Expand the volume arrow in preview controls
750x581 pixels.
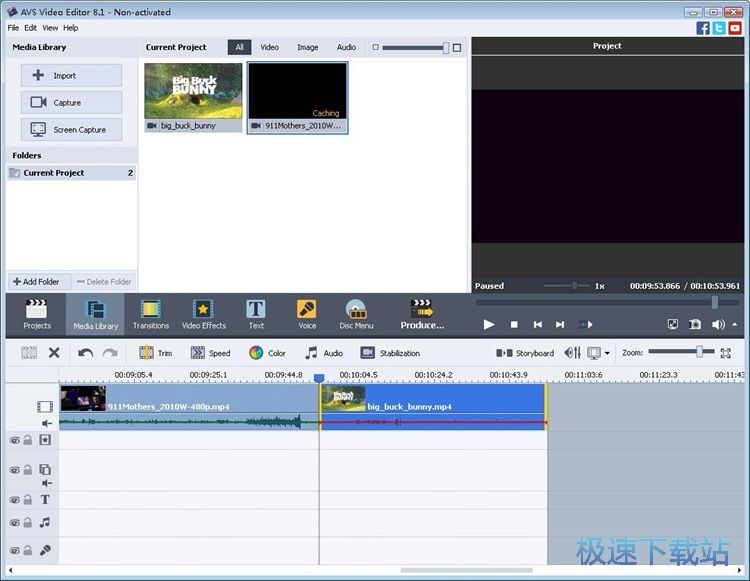click(735, 324)
